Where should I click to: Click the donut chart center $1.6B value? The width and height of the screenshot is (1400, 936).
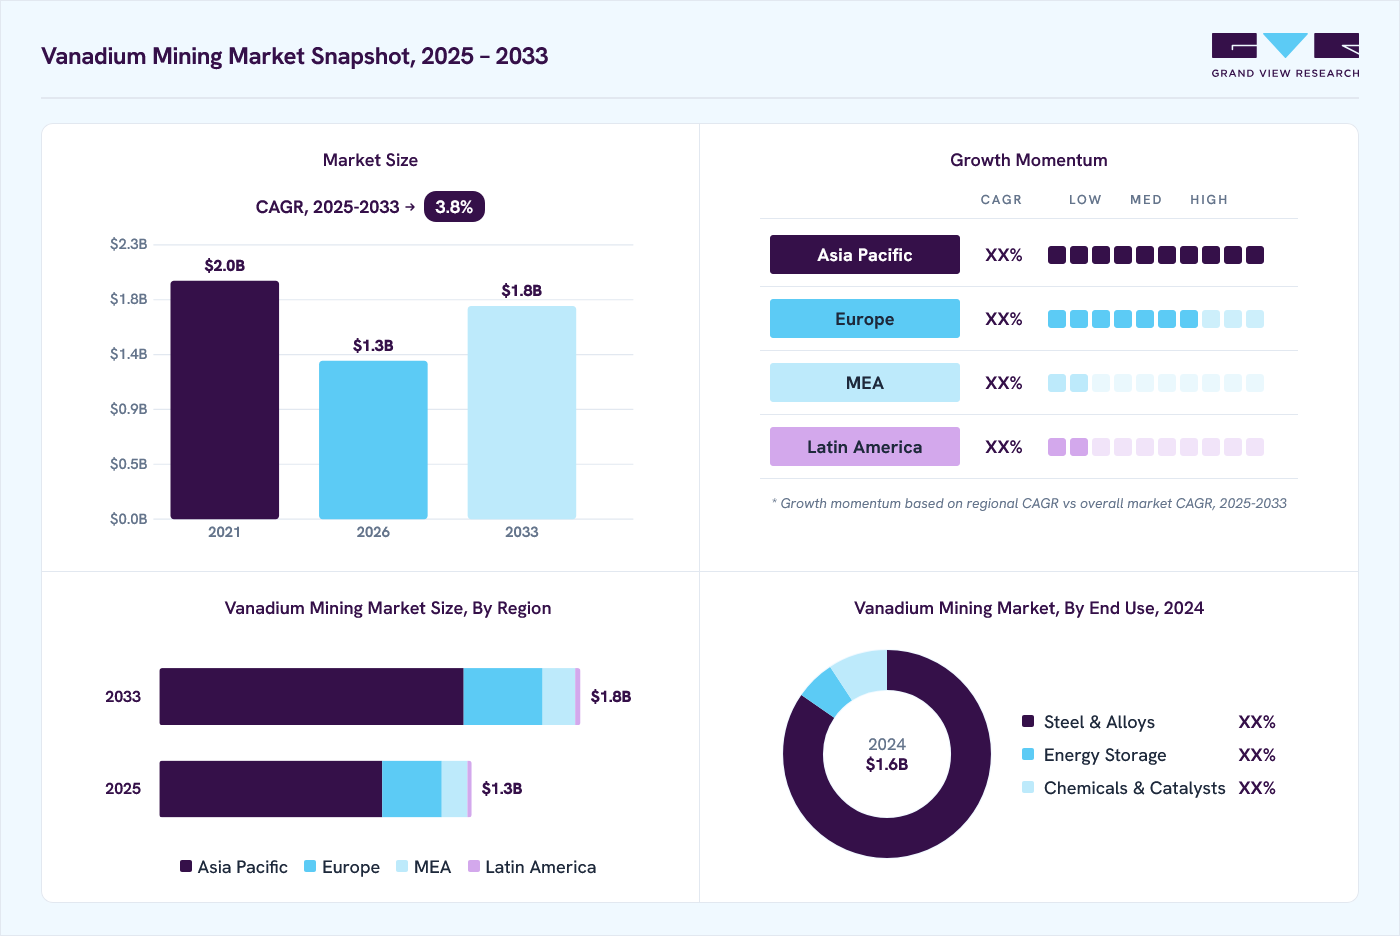click(887, 765)
